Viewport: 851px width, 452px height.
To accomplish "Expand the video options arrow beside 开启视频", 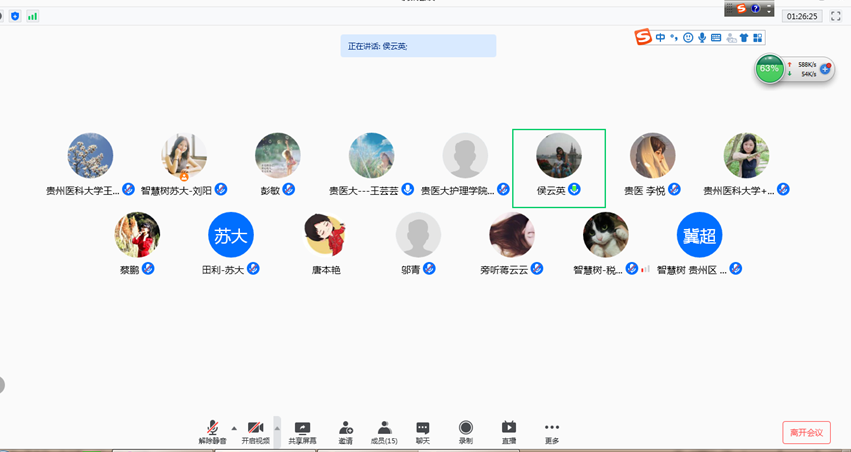I will click(x=277, y=428).
